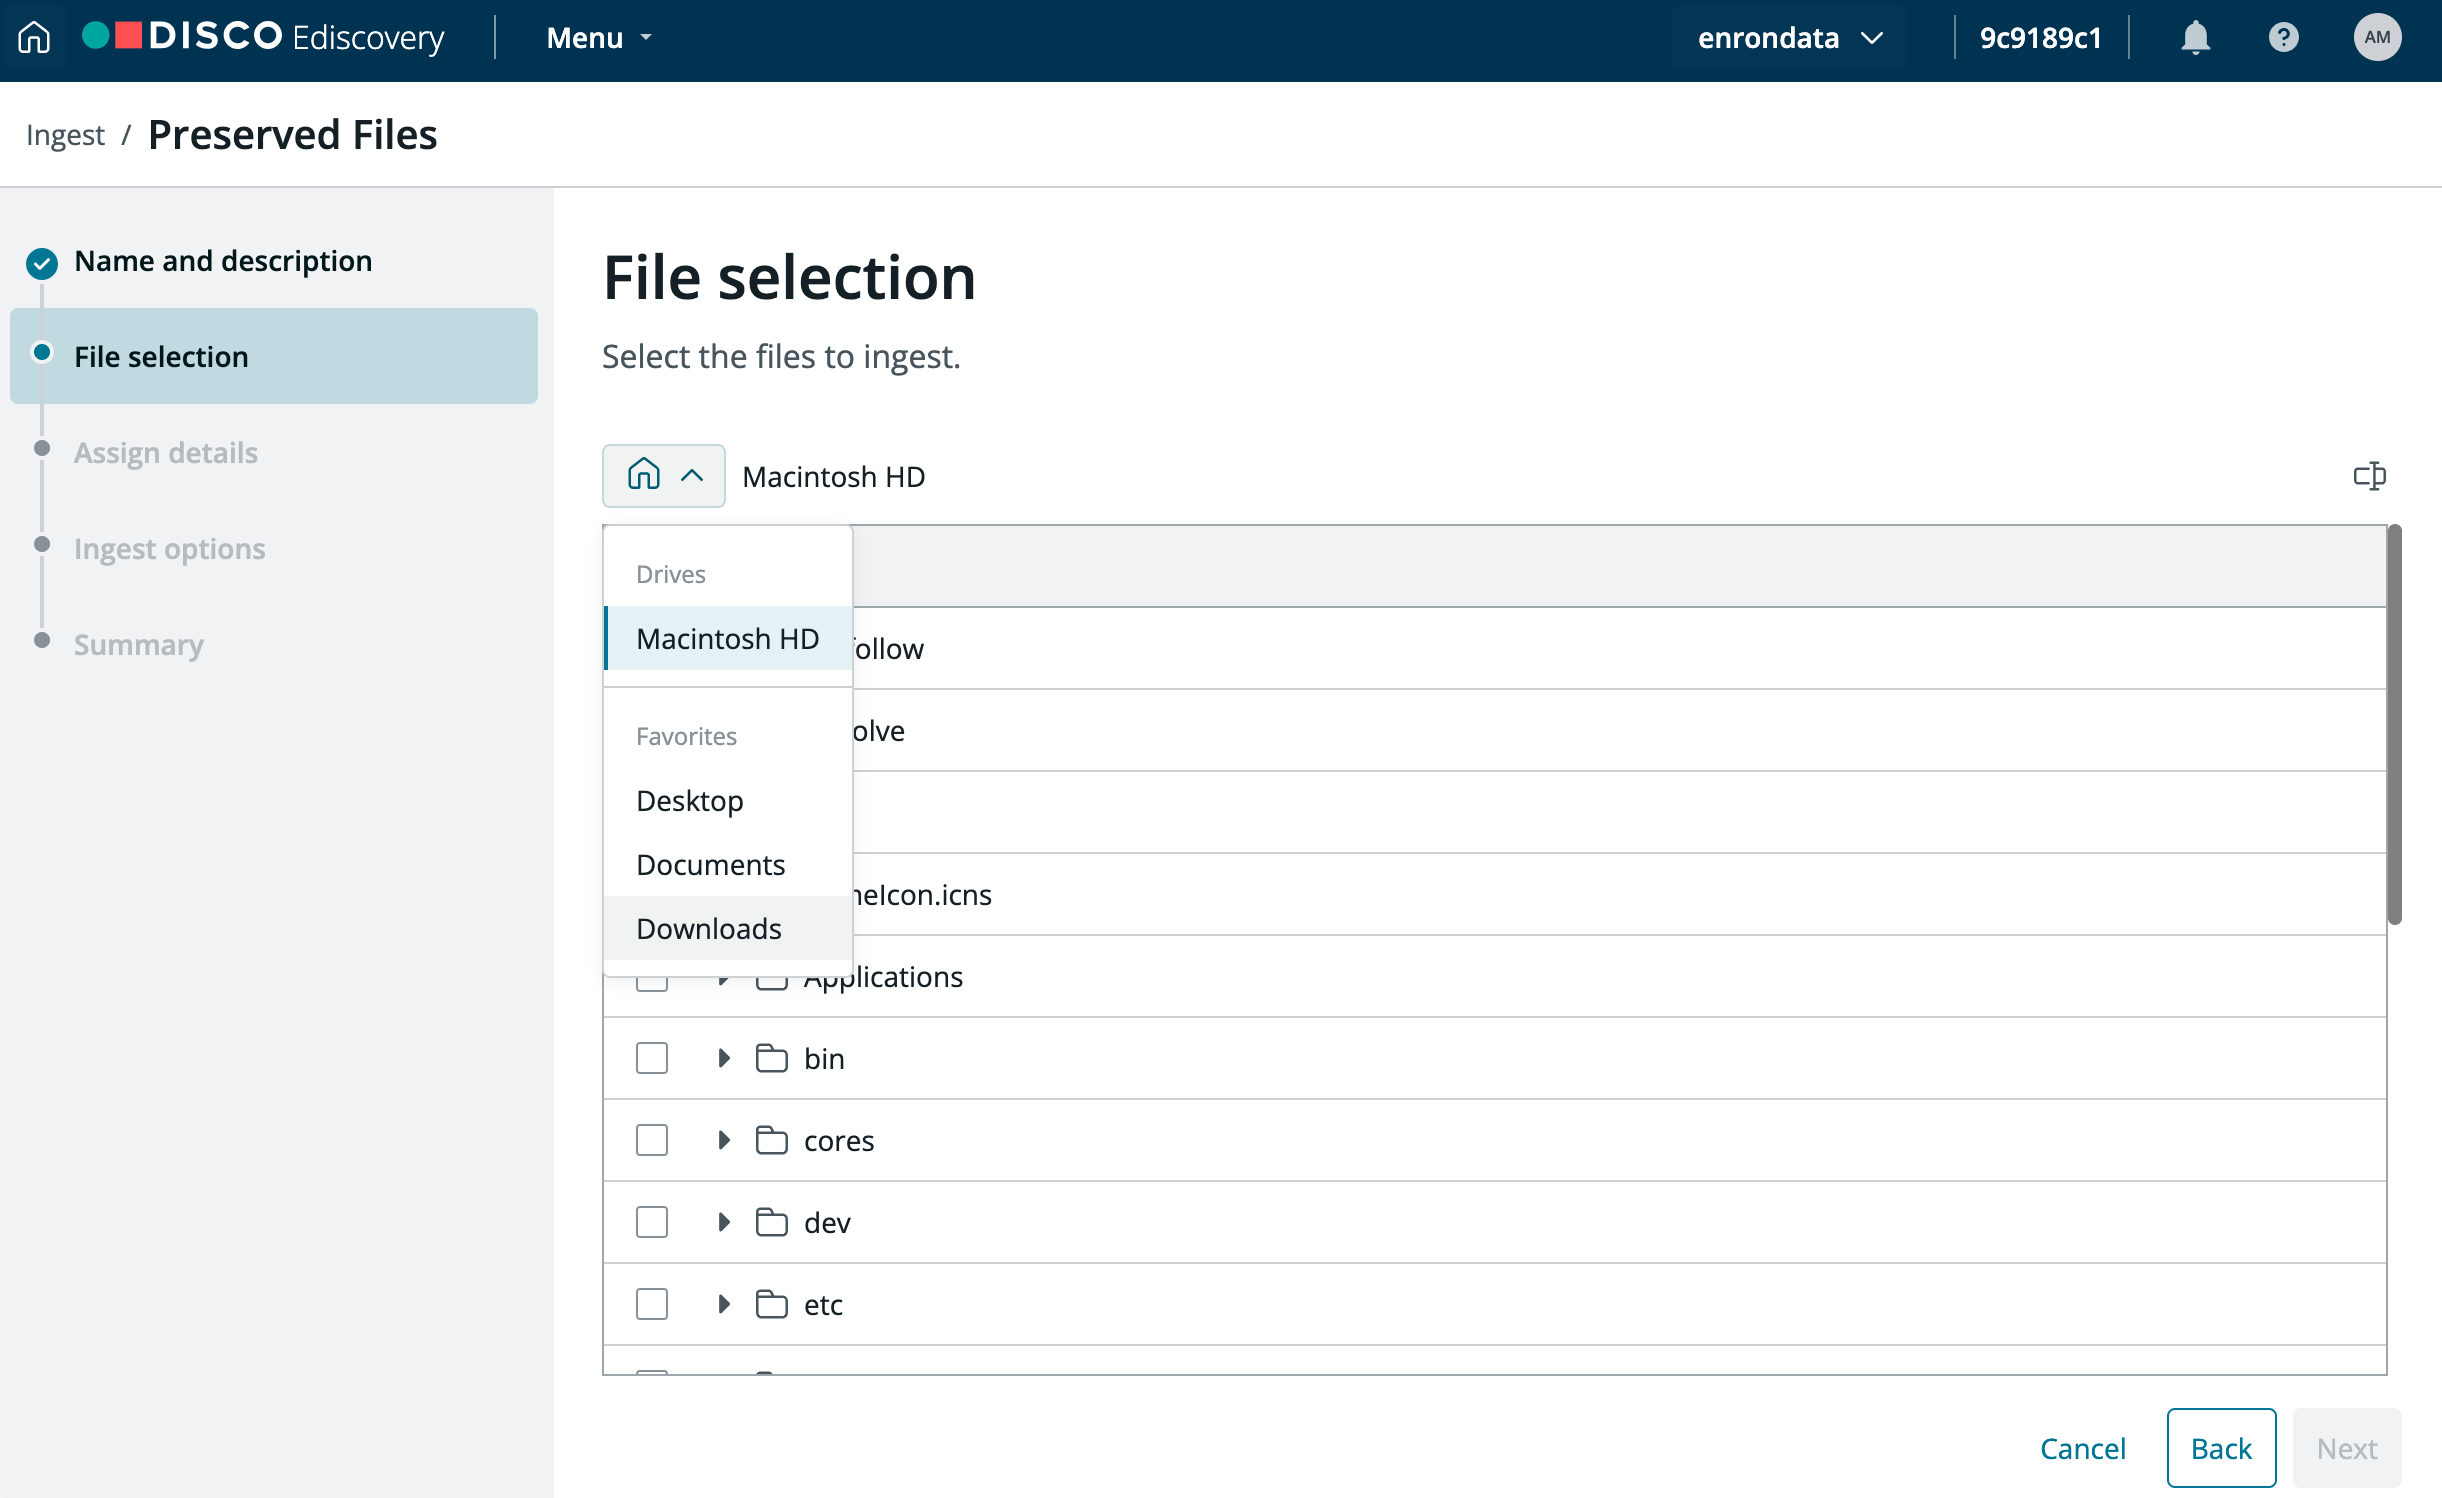Check the etc folder checkbox

coord(652,1304)
